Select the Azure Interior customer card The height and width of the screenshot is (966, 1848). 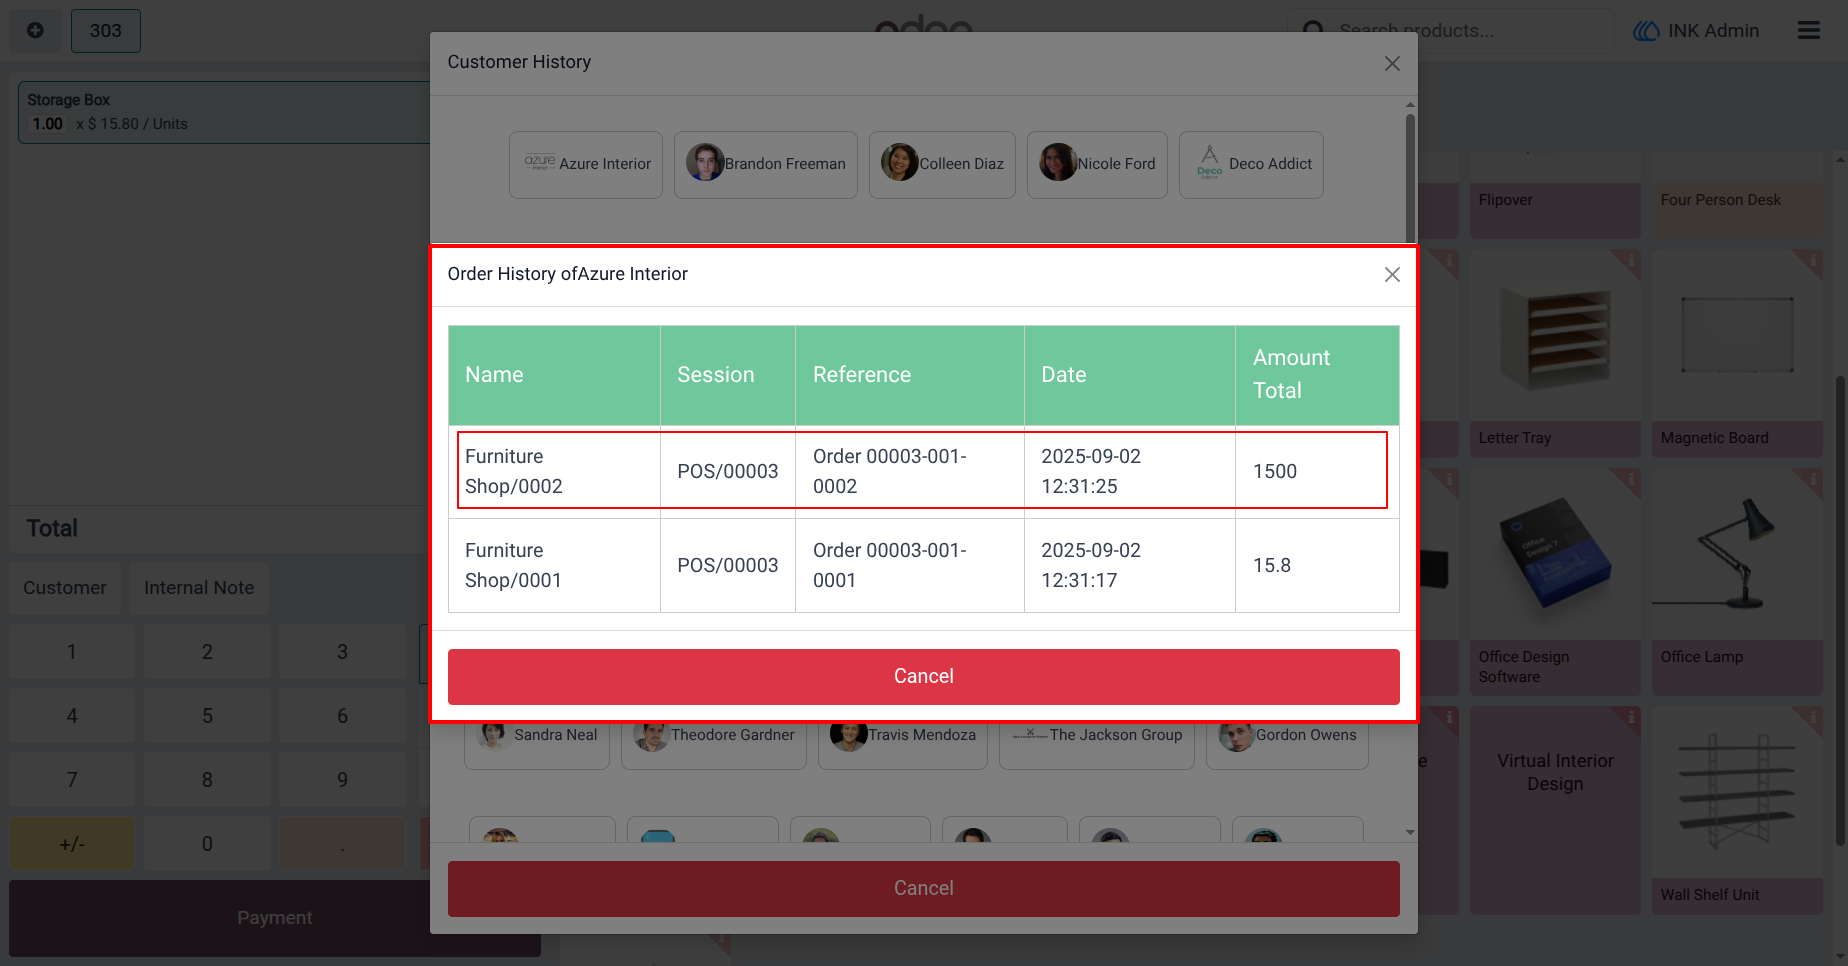(x=586, y=165)
